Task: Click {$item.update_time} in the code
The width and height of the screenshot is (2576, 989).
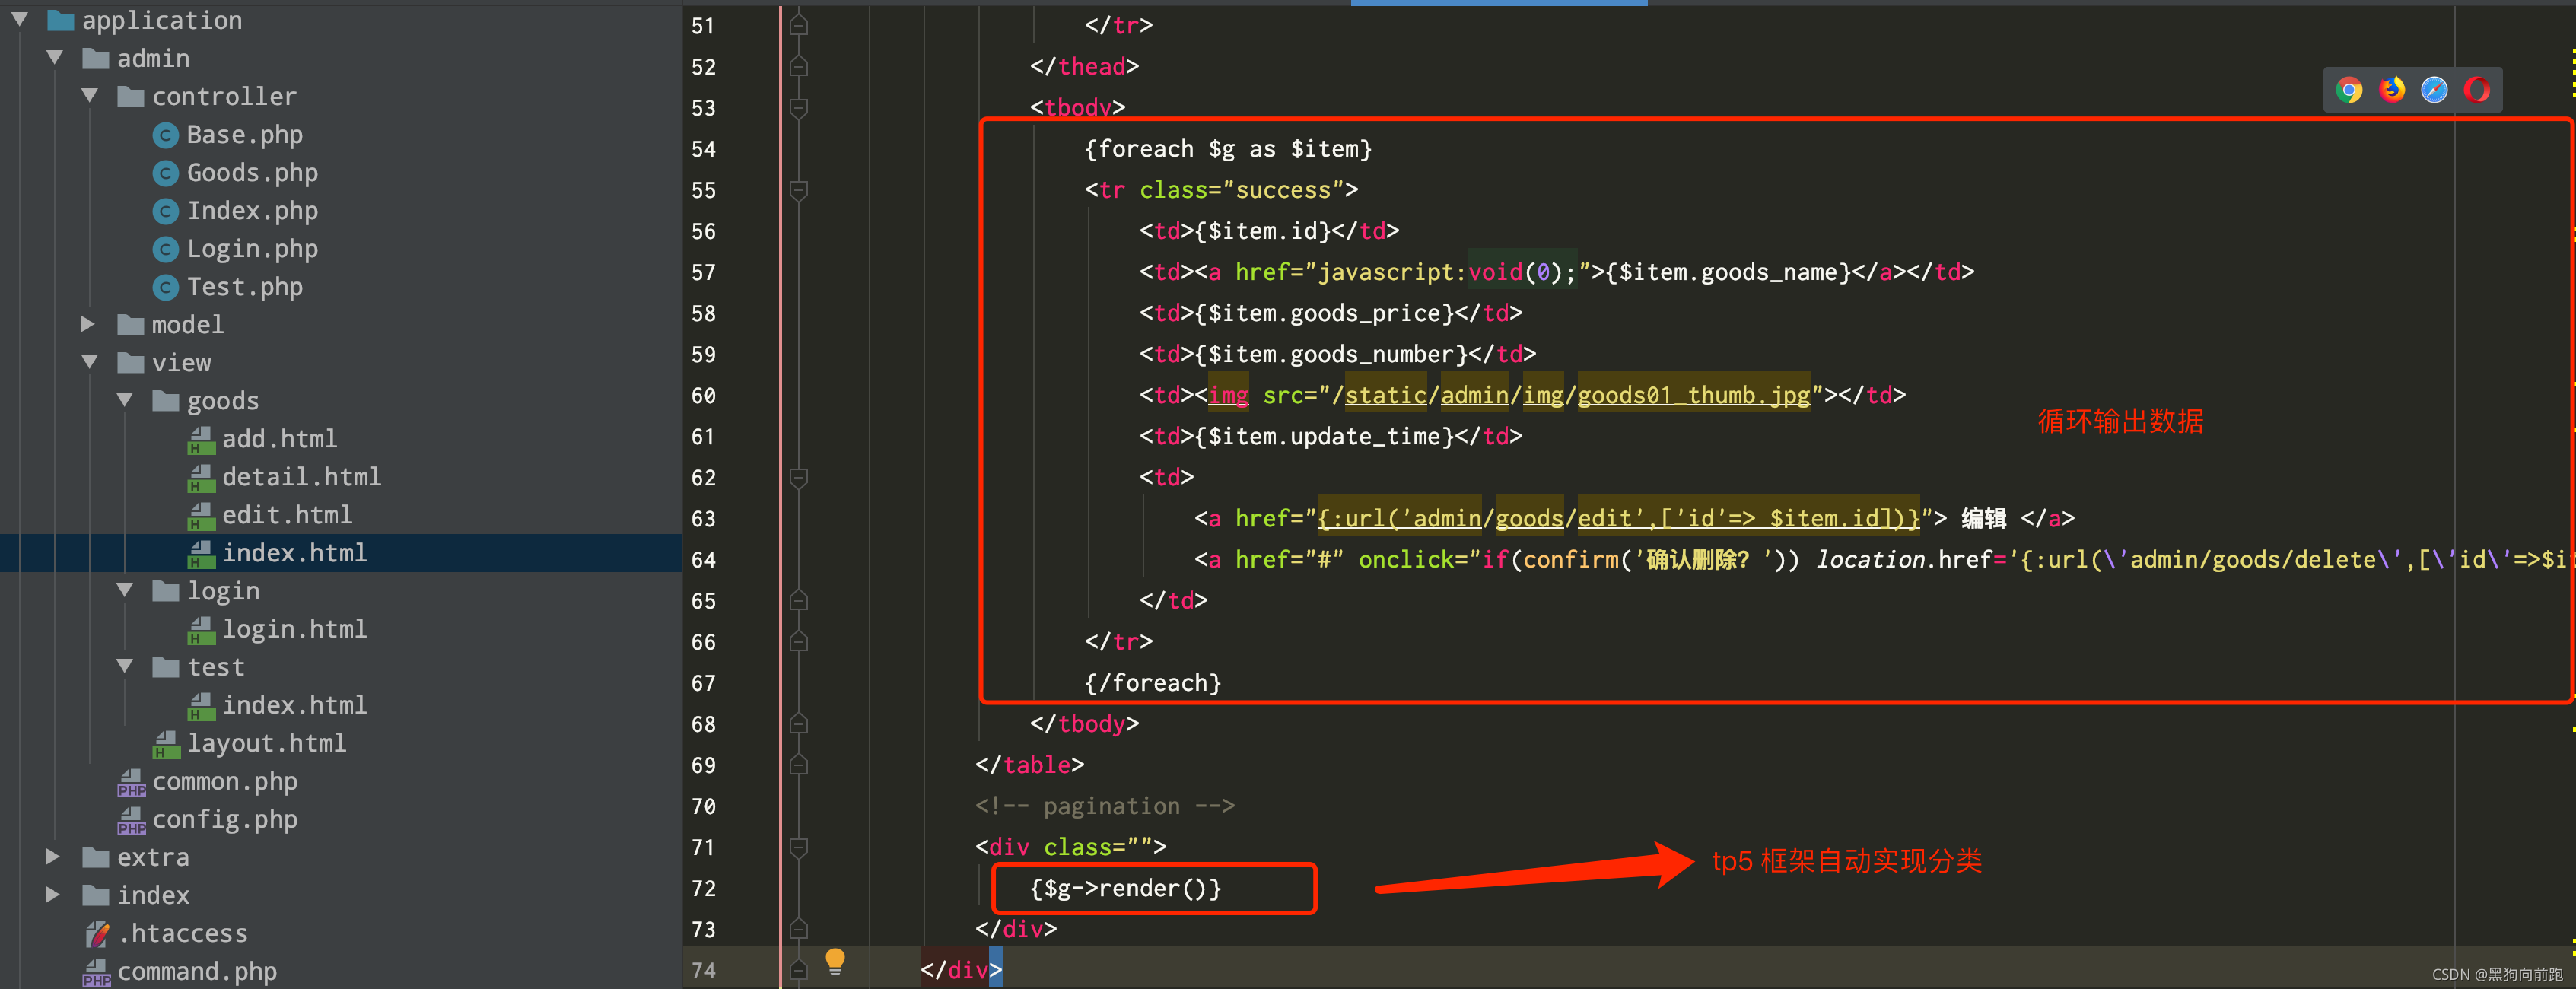Action: (x=1324, y=437)
